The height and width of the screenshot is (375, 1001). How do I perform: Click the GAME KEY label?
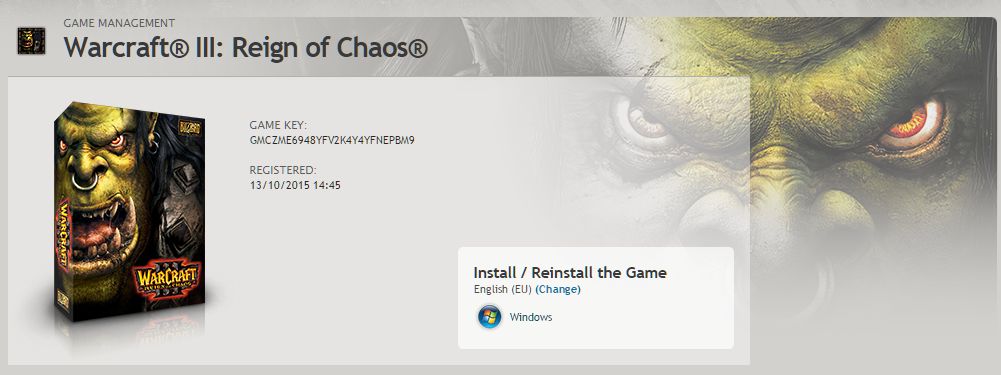point(278,125)
